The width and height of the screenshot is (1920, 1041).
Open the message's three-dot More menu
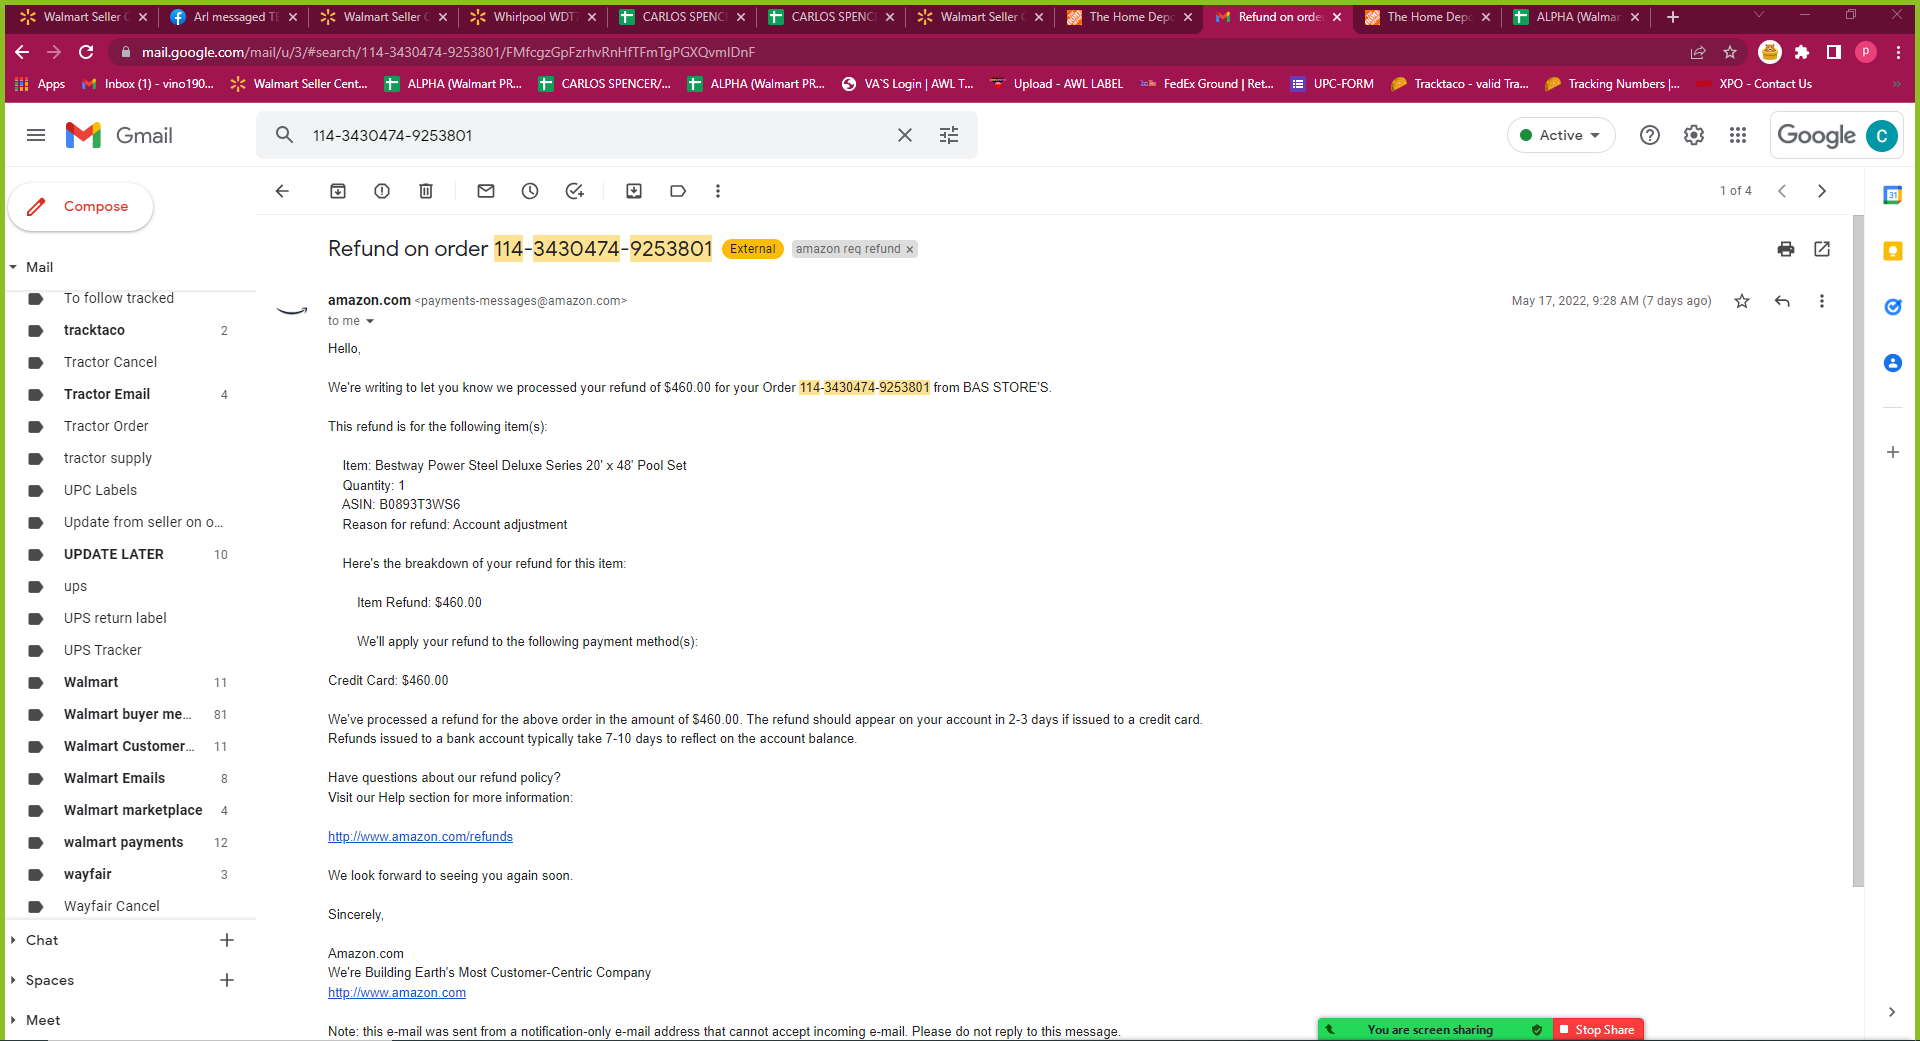tap(1822, 301)
